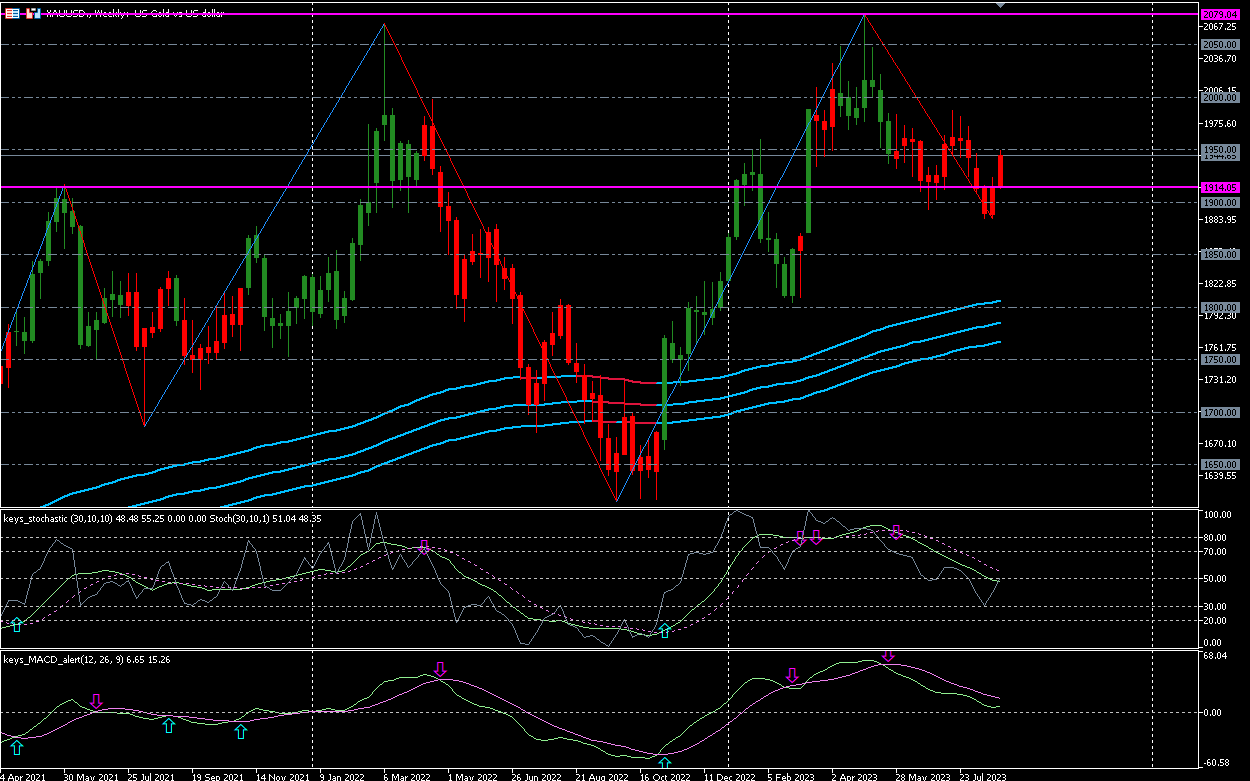Click the magenta 1914.05 price label
The width and height of the screenshot is (1250, 781).
coord(1220,187)
